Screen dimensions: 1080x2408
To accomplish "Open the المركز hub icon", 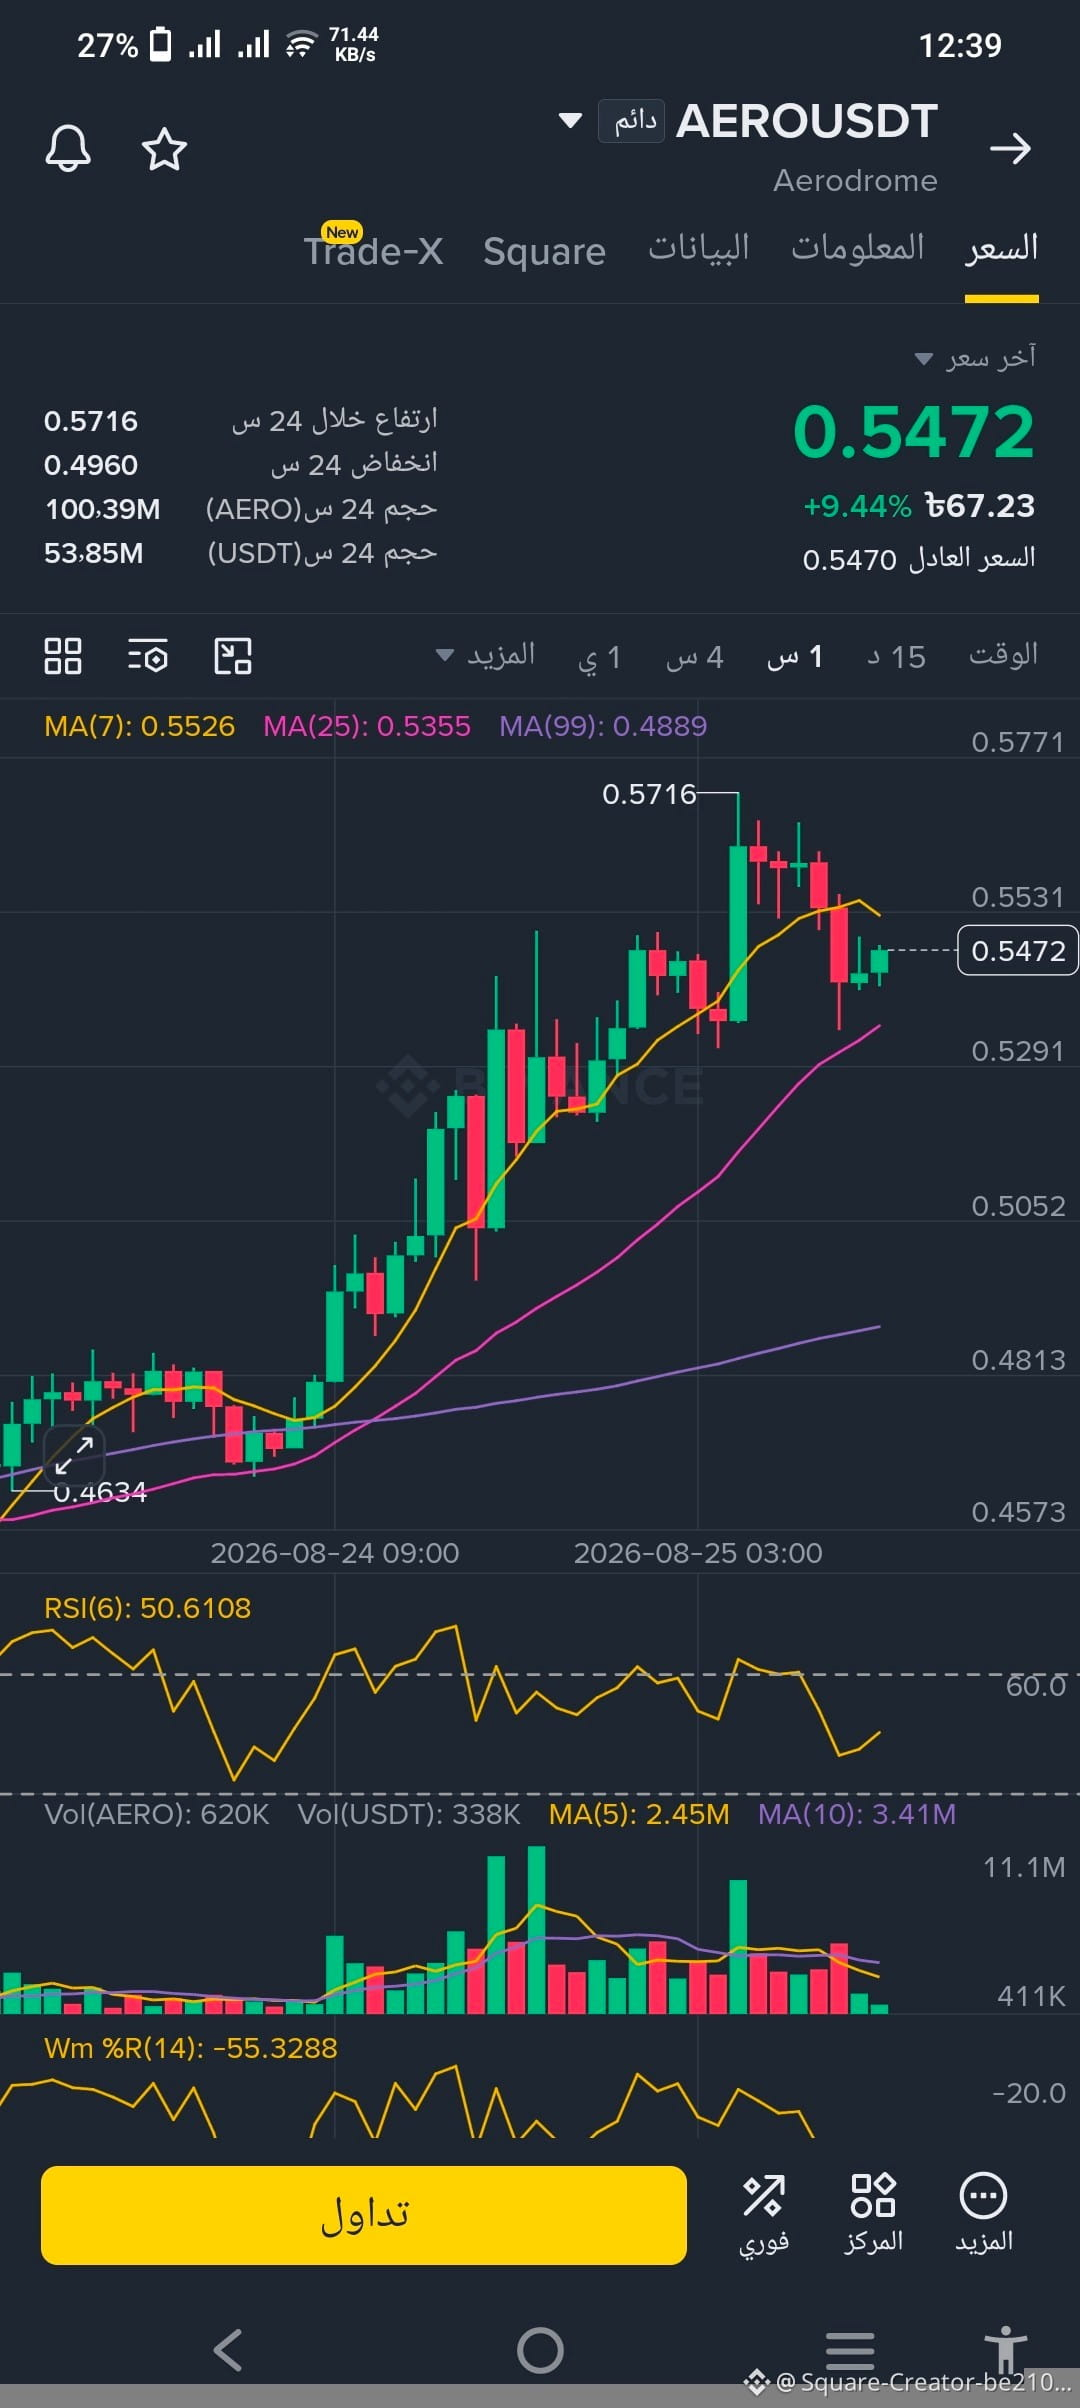I will coord(873,2214).
